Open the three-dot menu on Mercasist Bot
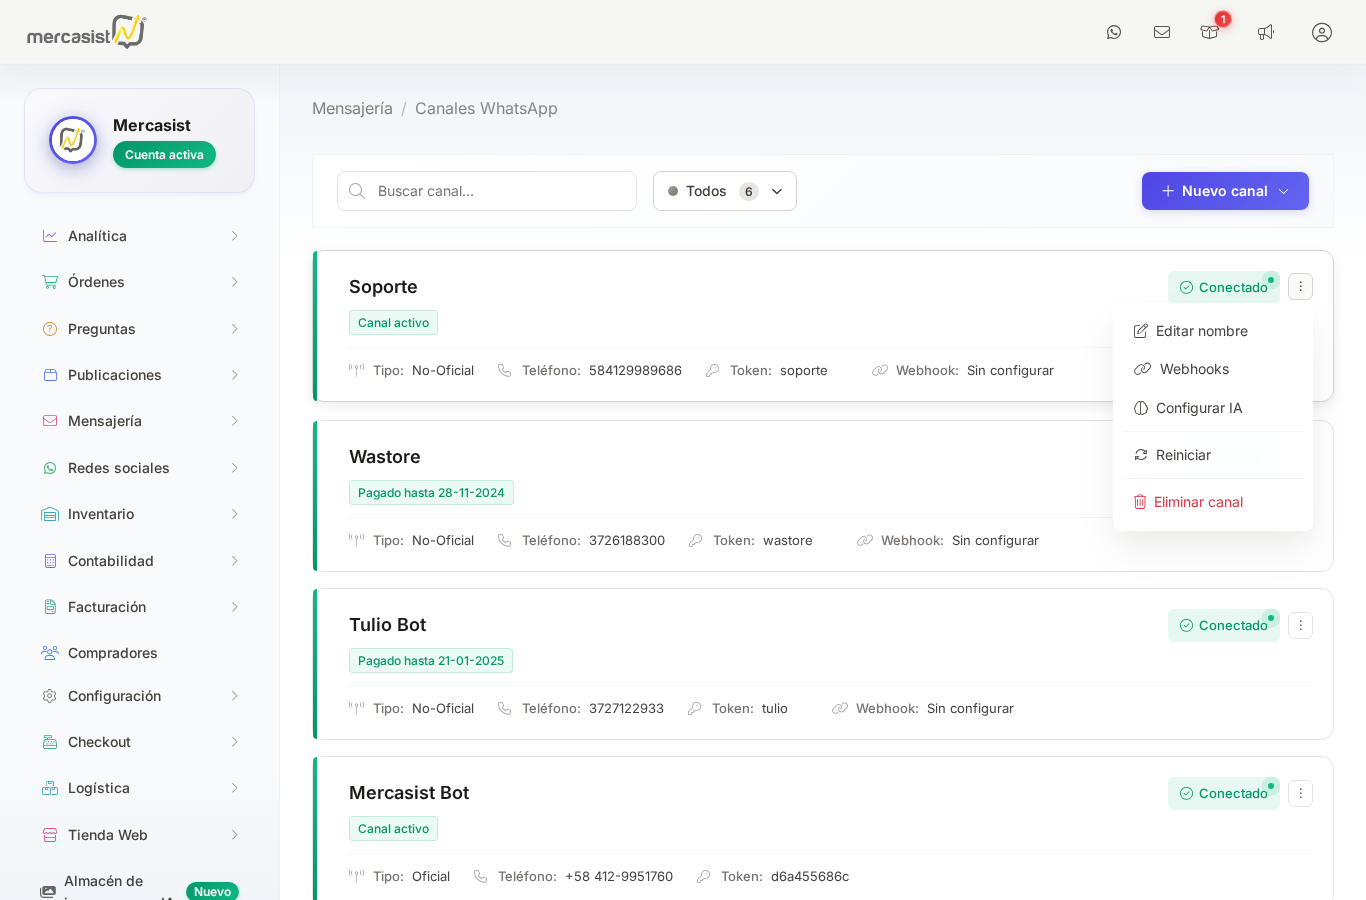The image size is (1366, 900). [1300, 794]
